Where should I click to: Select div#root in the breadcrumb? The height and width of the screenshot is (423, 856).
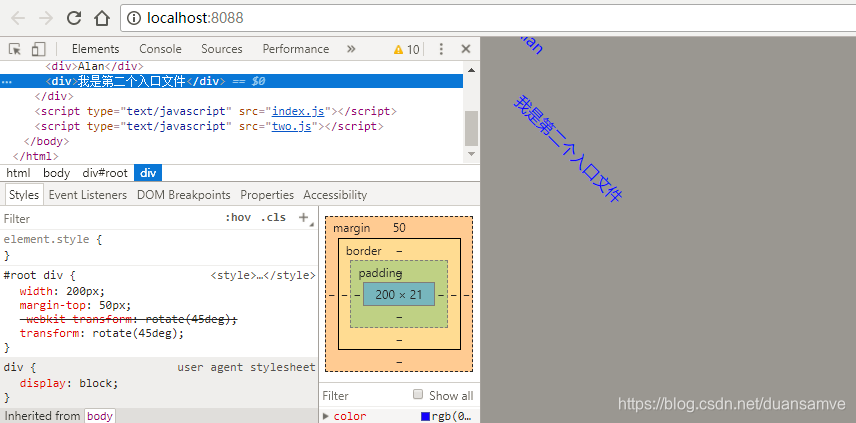click(x=105, y=173)
